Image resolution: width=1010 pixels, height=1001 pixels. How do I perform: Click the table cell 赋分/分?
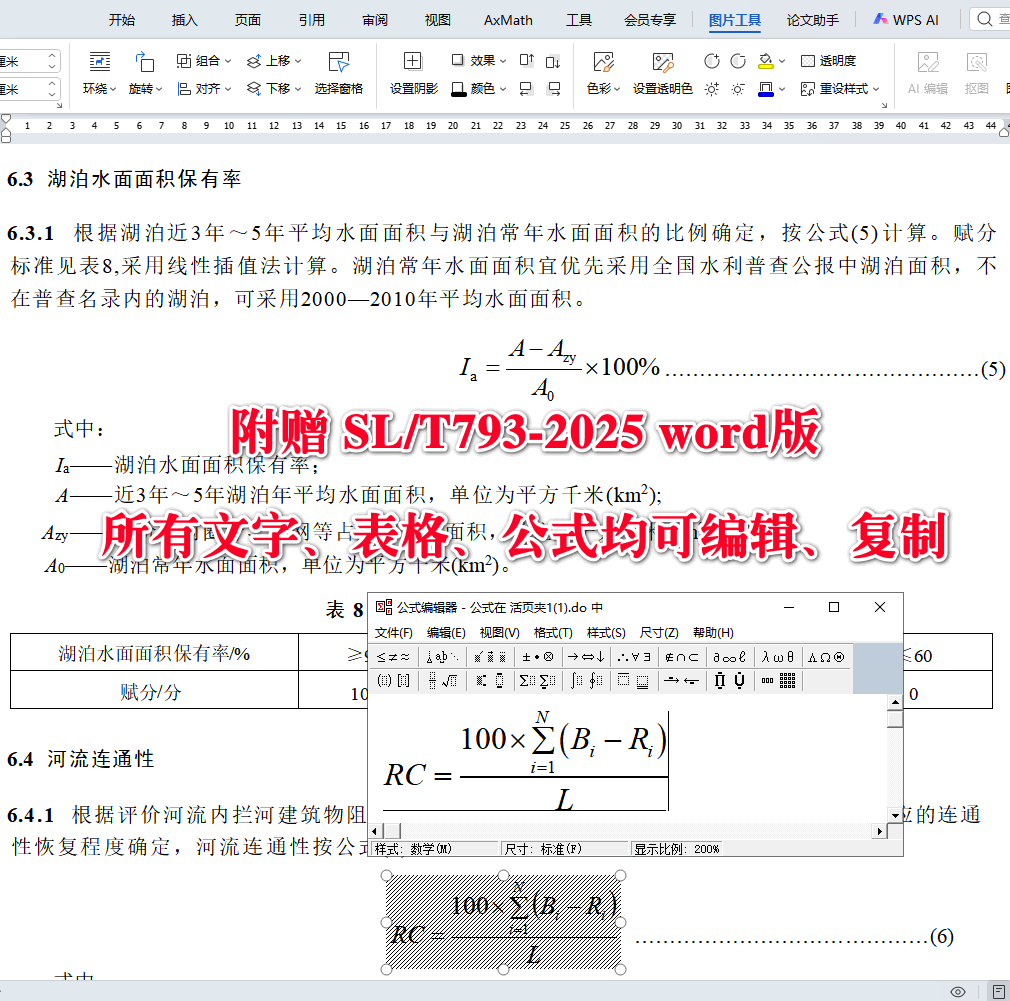pos(154,691)
